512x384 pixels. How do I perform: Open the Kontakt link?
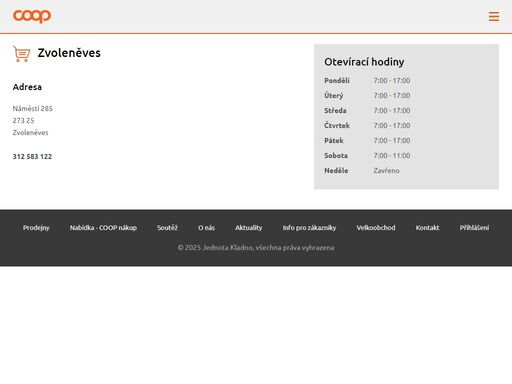click(x=427, y=228)
